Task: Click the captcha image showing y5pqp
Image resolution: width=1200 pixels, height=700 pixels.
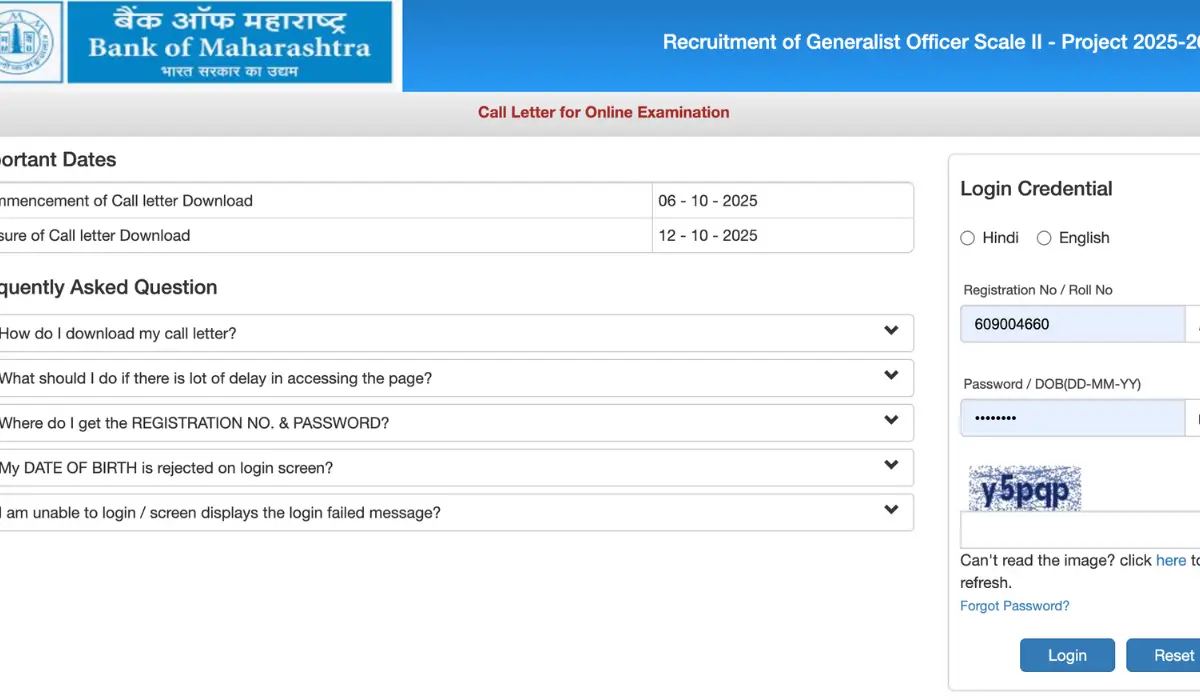Action: tap(1024, 488)
